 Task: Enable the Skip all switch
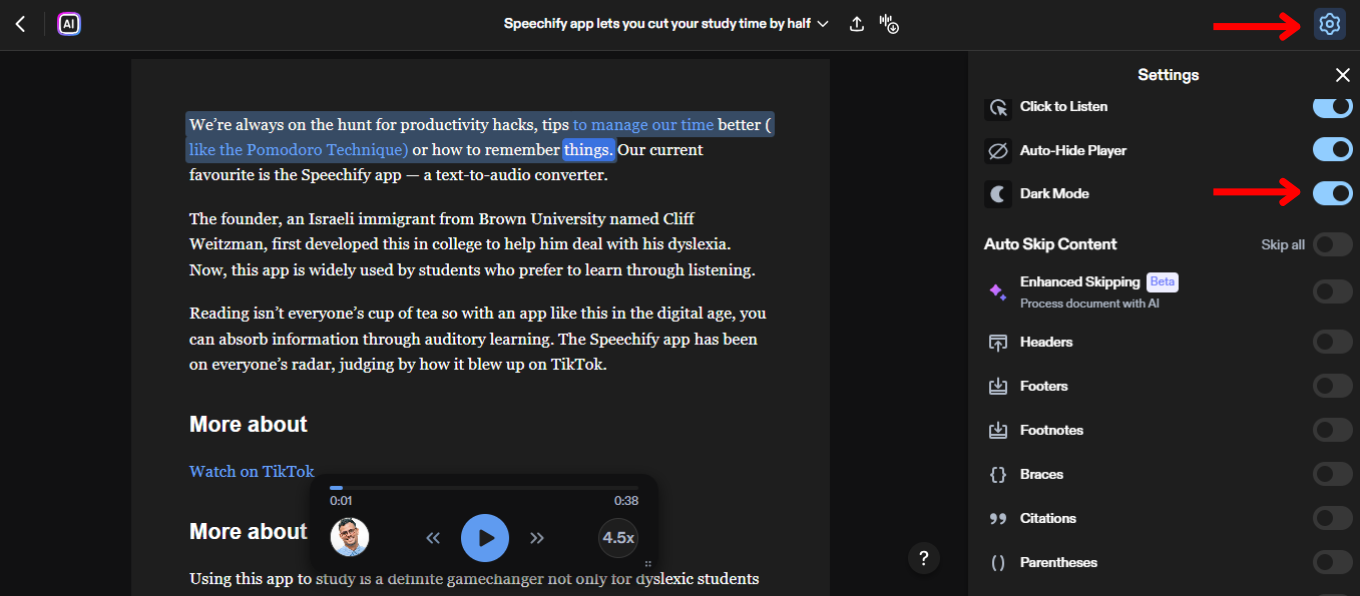point(1333,244)
